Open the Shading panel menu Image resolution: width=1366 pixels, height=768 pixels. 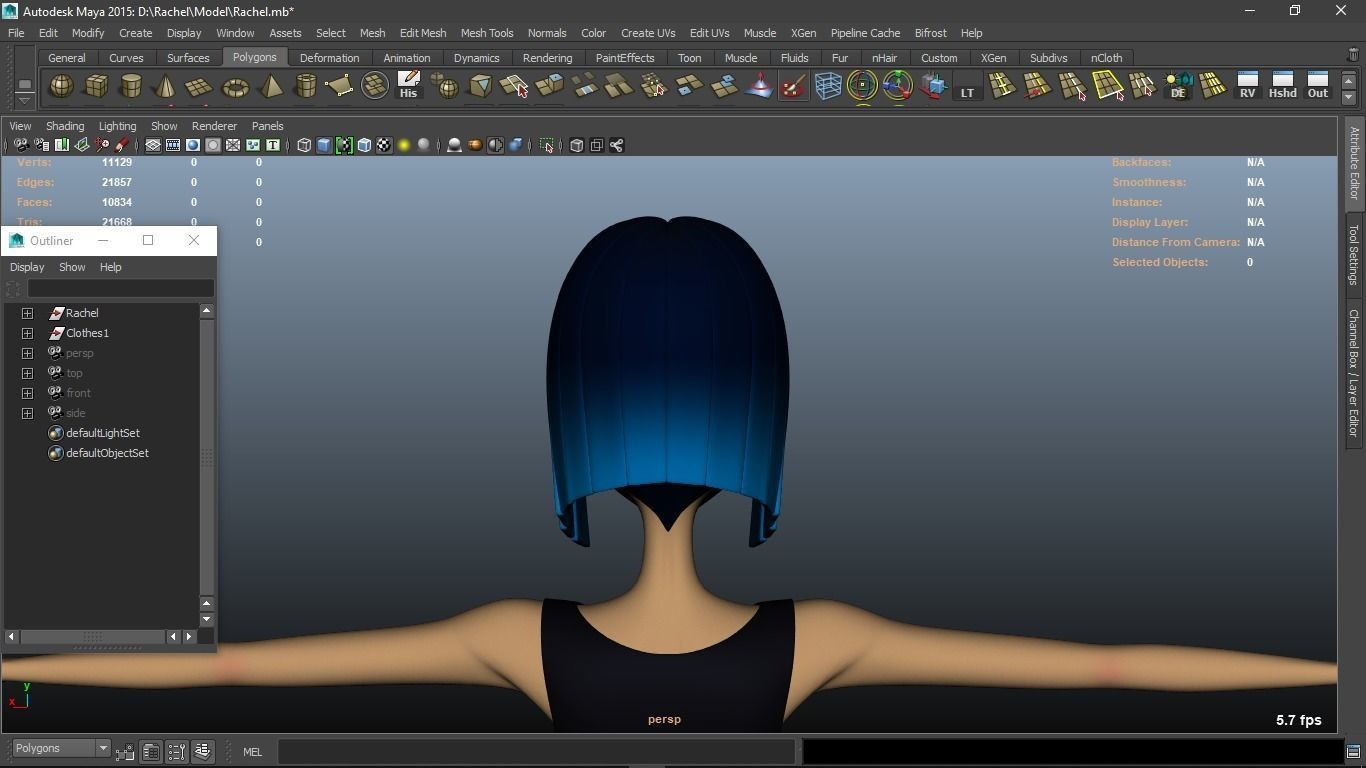pos(65,126)
